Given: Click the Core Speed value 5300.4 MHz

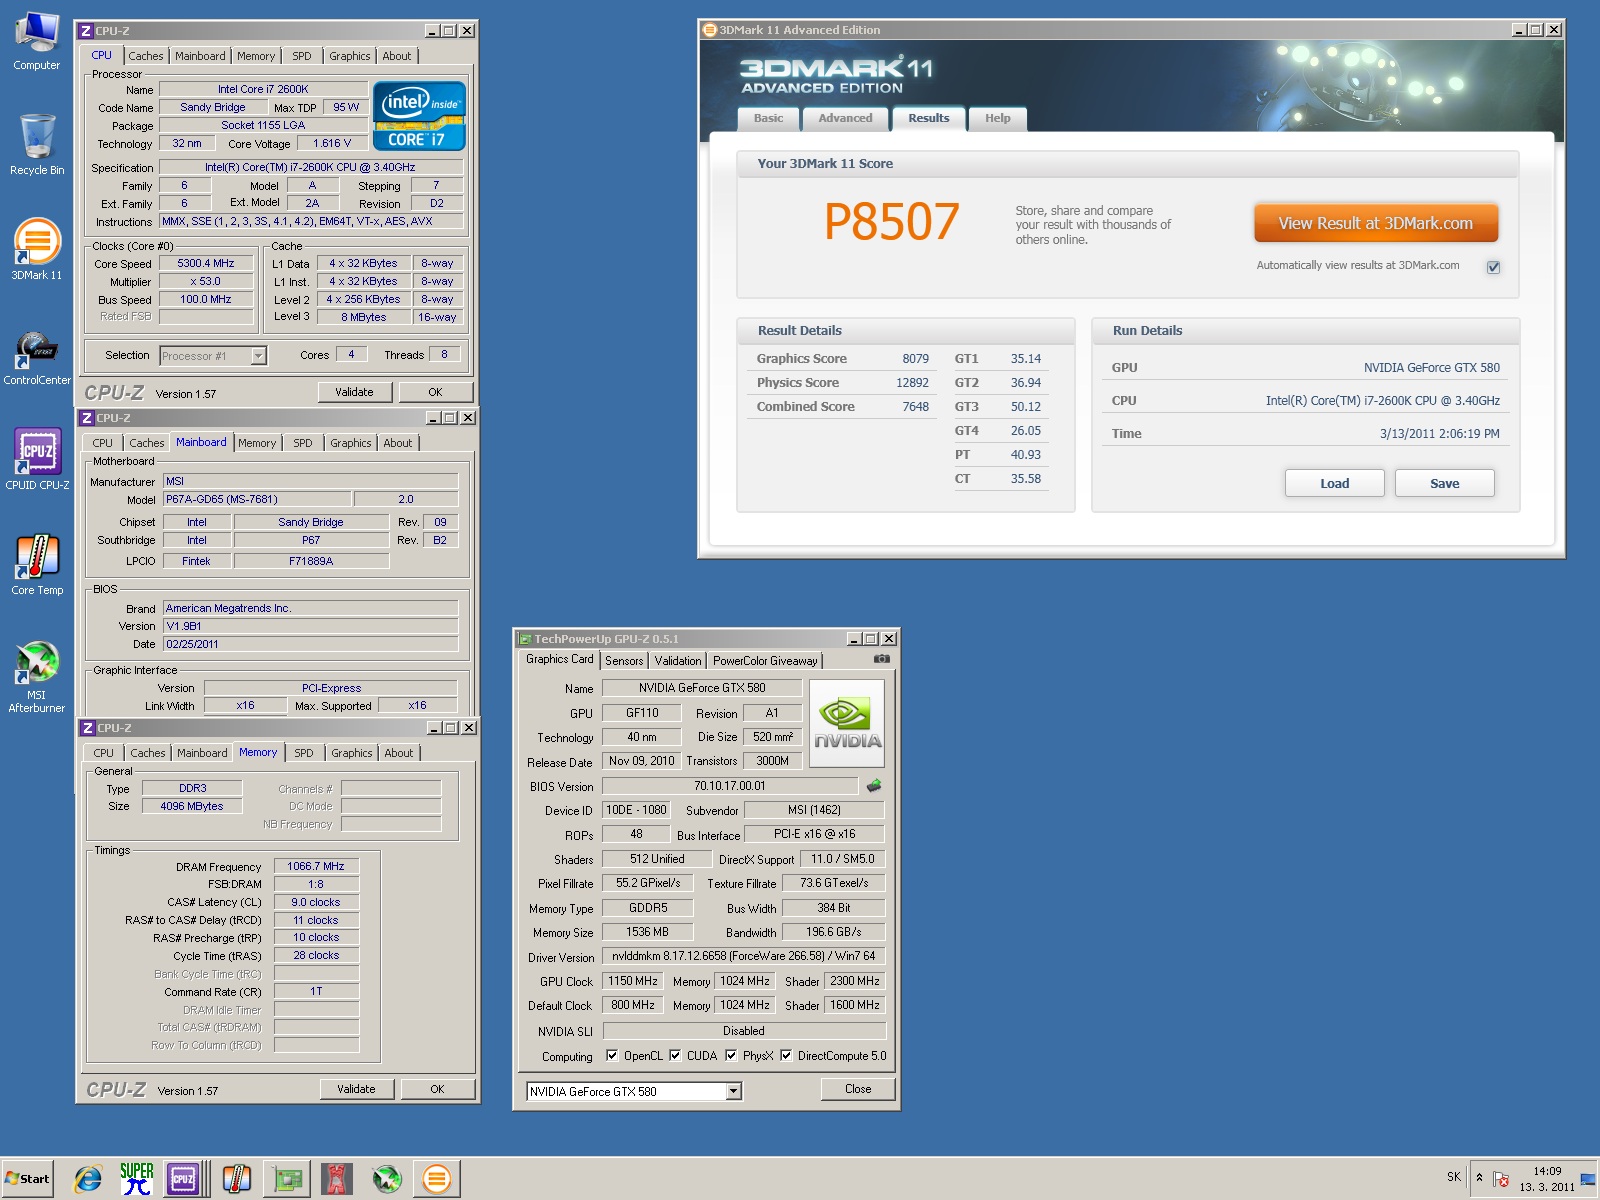Looking at the screenshot, I should 206,264.
